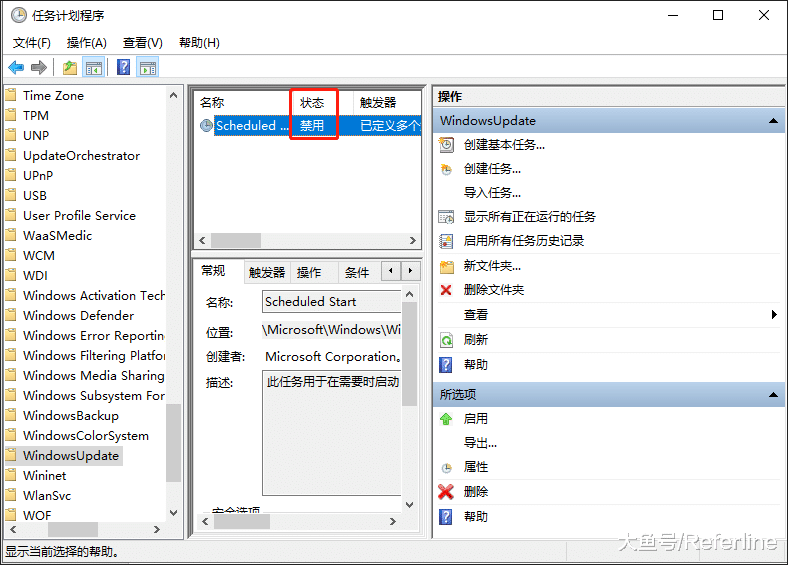788x565 pixels.
Task: Click the Forward arrow in the toolbar
Action: click(39, 68)
